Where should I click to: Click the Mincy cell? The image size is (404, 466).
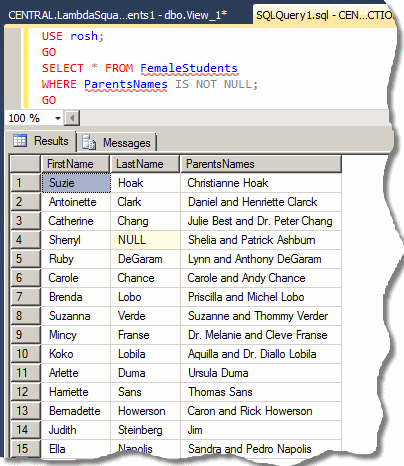76,335
